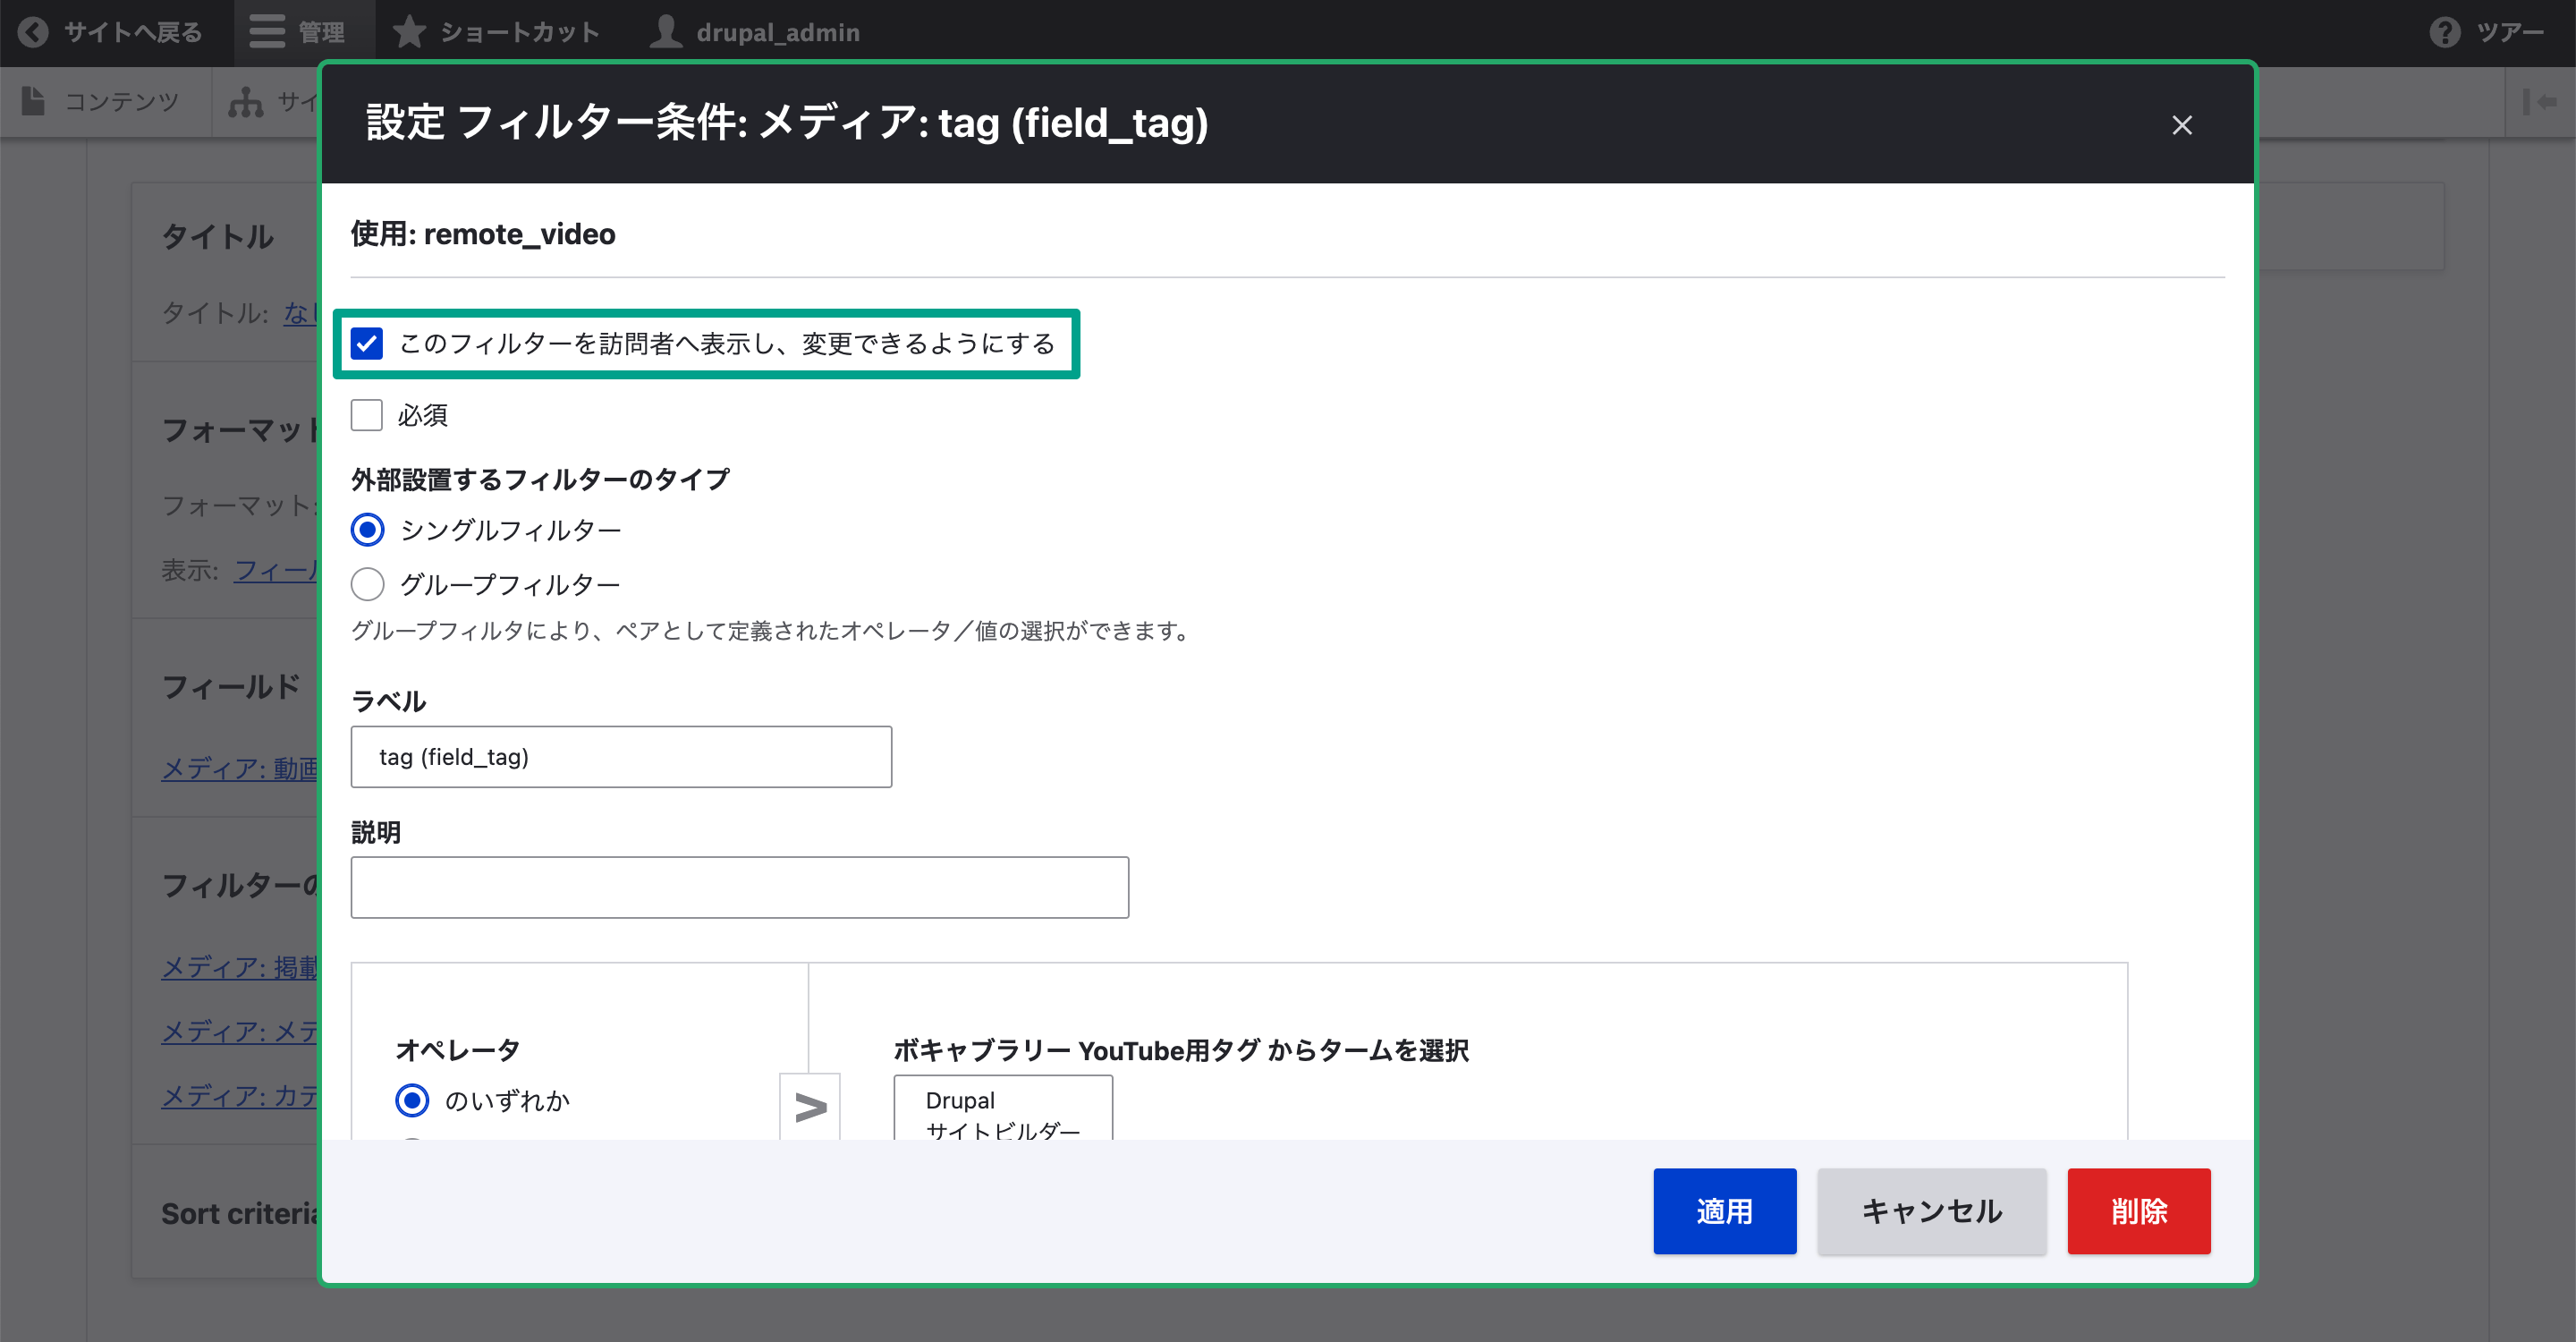Screen dimensions: 2576x1342
Task: Click ショートカット star icon
Action: (408, 33)
